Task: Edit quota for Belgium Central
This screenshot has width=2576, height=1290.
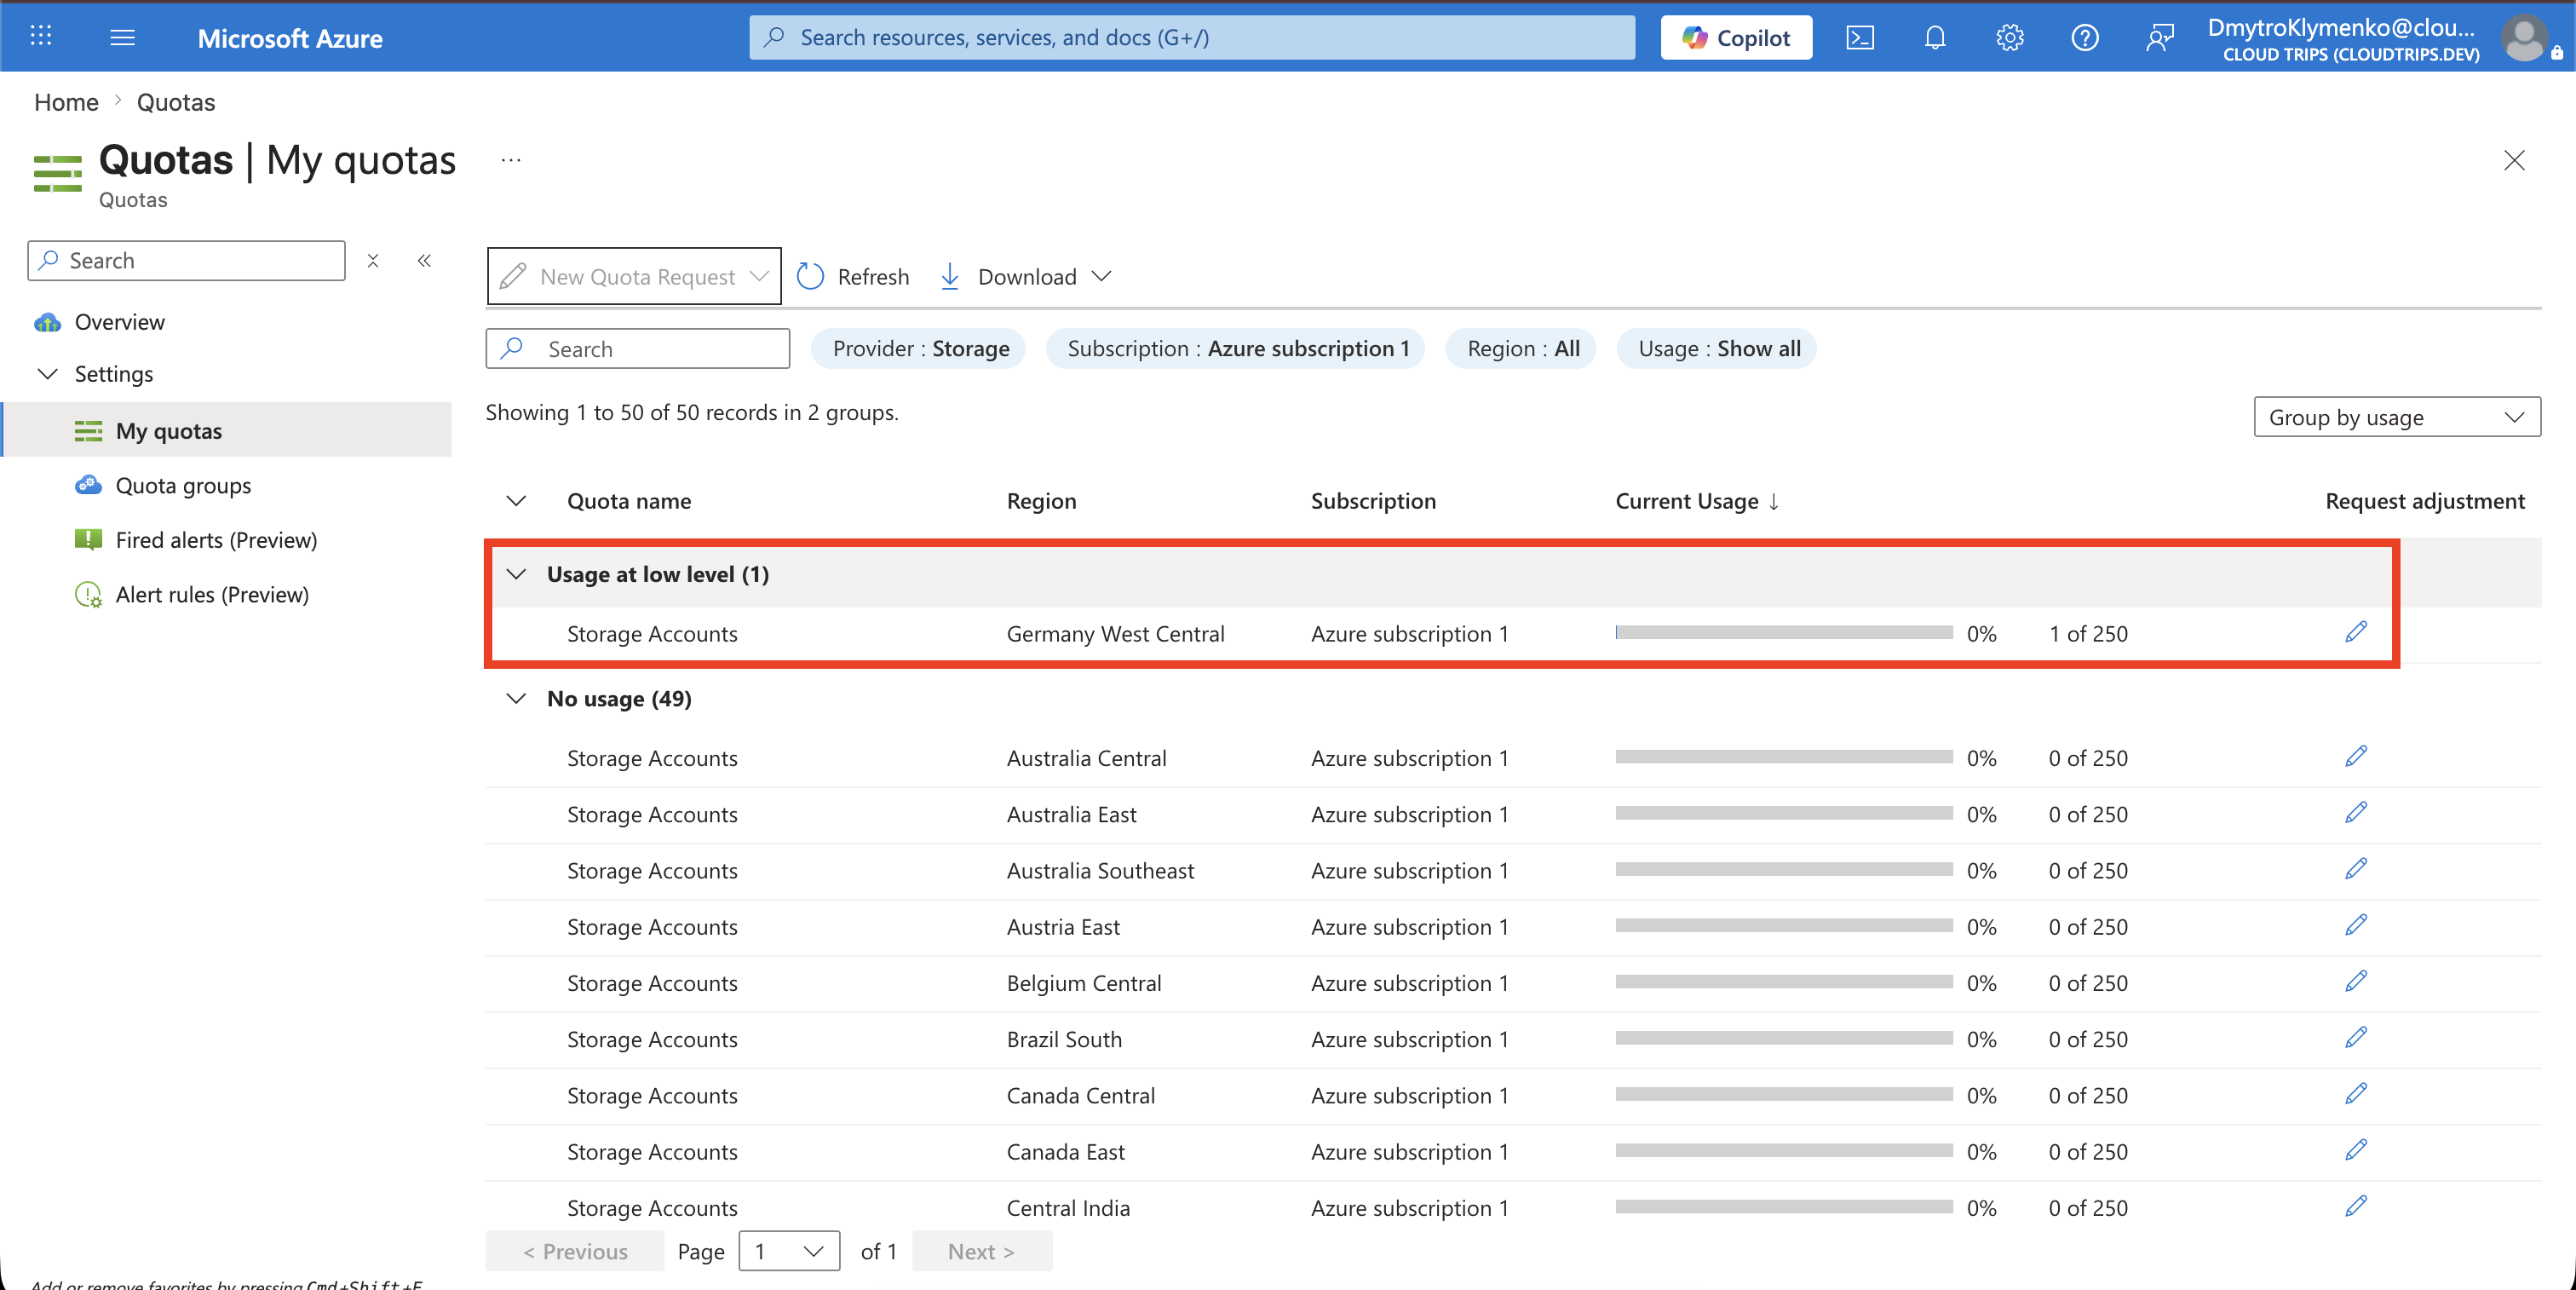Action: click(x=2356, y=981)
